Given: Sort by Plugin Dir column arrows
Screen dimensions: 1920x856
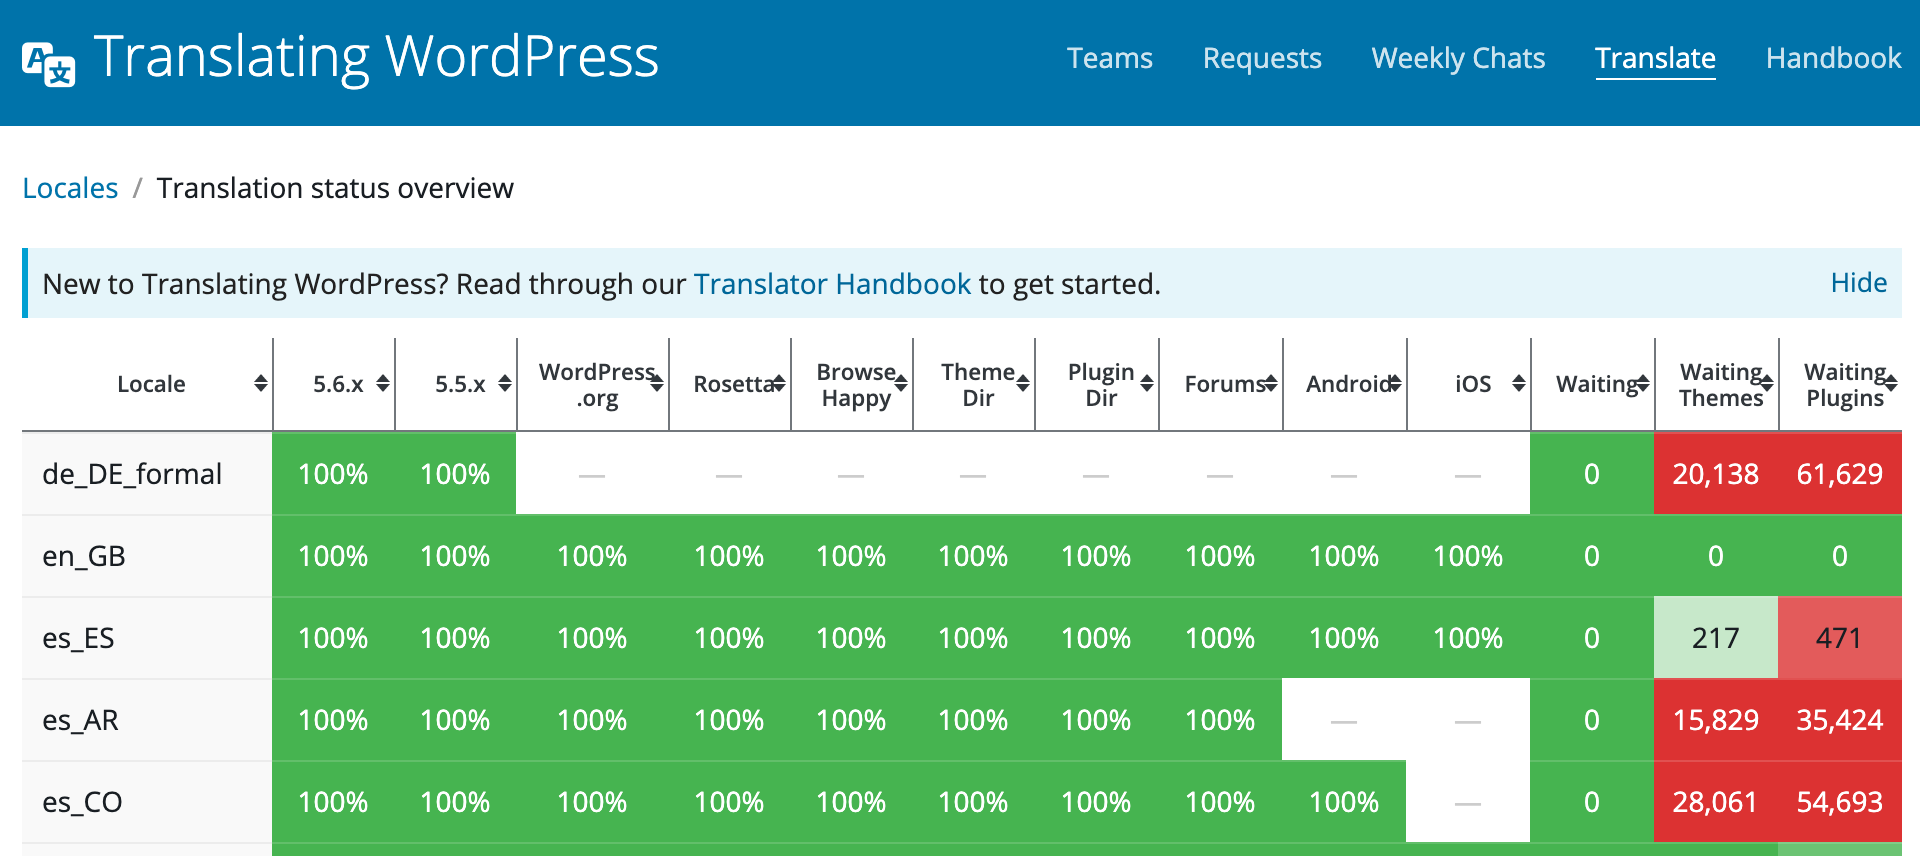Looking at the screenshot, I should [x=1146, y=384].
